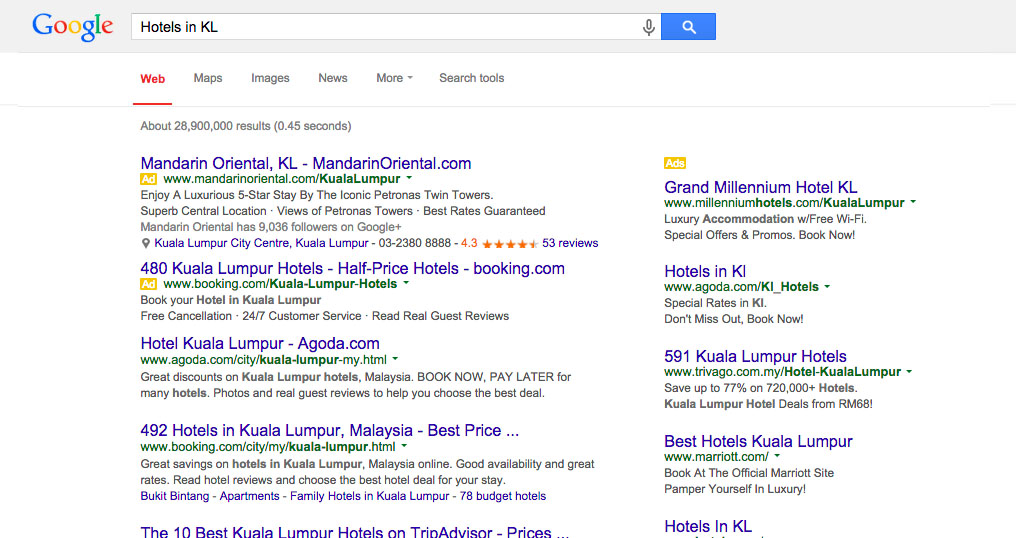The image size is (1016, 538).
Task: Click Kuala Lumpur City Centre address link
Action: (x=261, y=243)
